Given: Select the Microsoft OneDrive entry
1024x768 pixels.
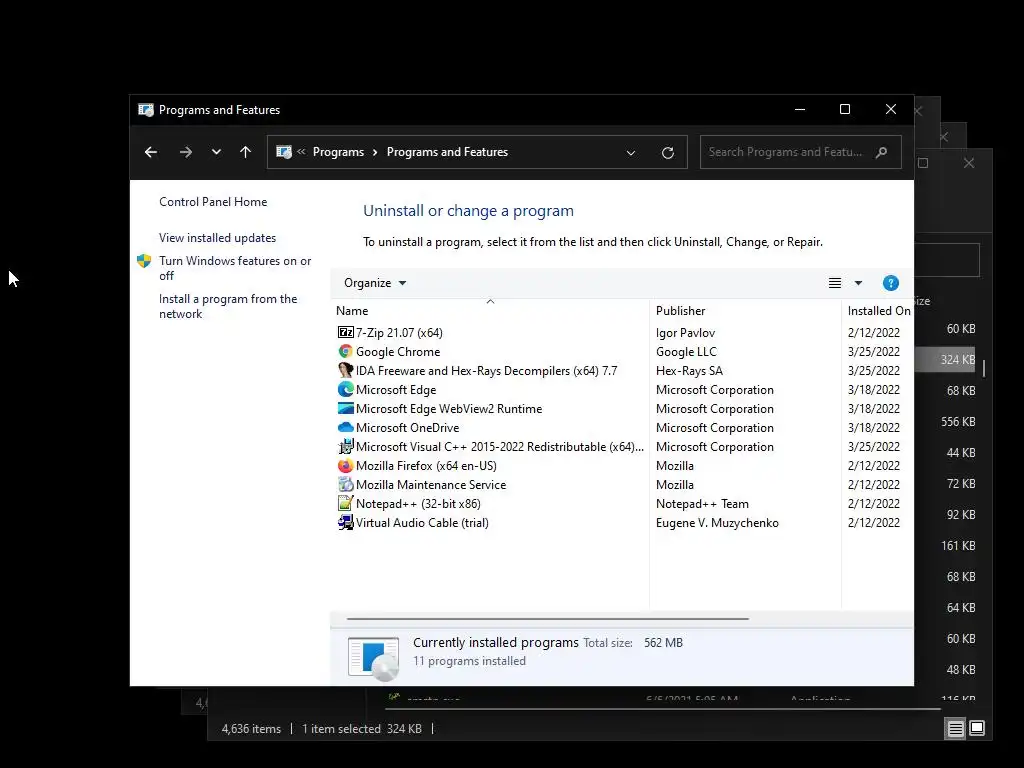Looking at the screenshot, I should pyautogui.click(x=408, y=427).
